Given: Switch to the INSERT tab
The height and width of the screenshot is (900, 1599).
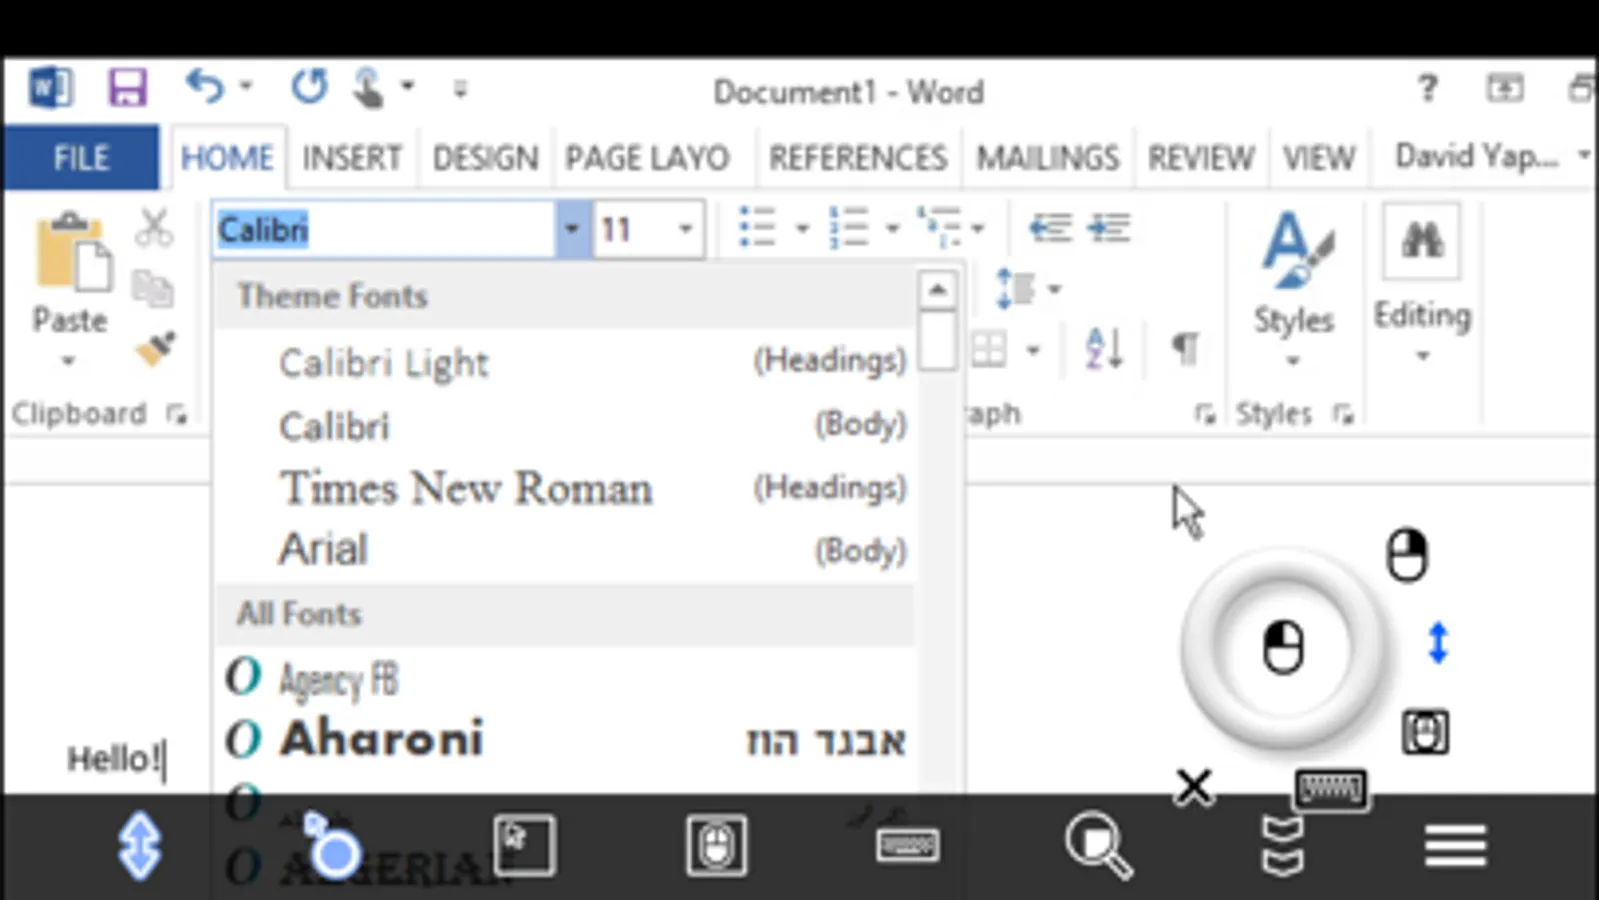Looking at the screenshot, I should 351,158.
